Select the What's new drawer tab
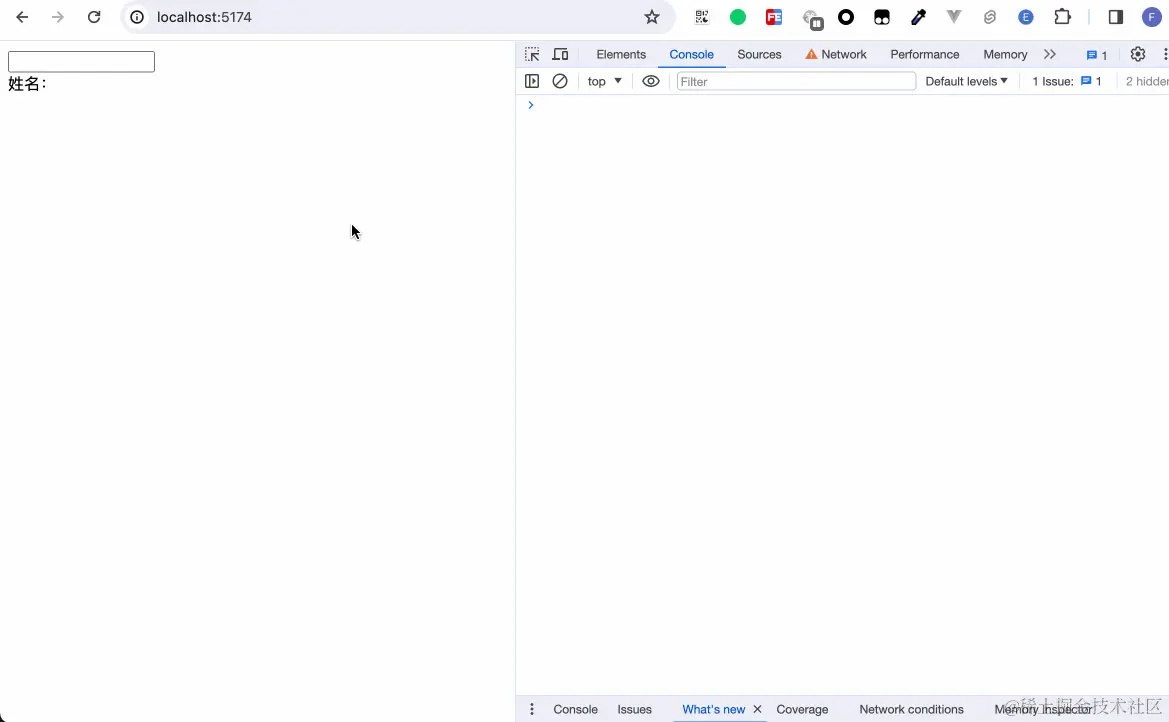Viewport: 1169px width, 722px height. (x=713, y=709)
